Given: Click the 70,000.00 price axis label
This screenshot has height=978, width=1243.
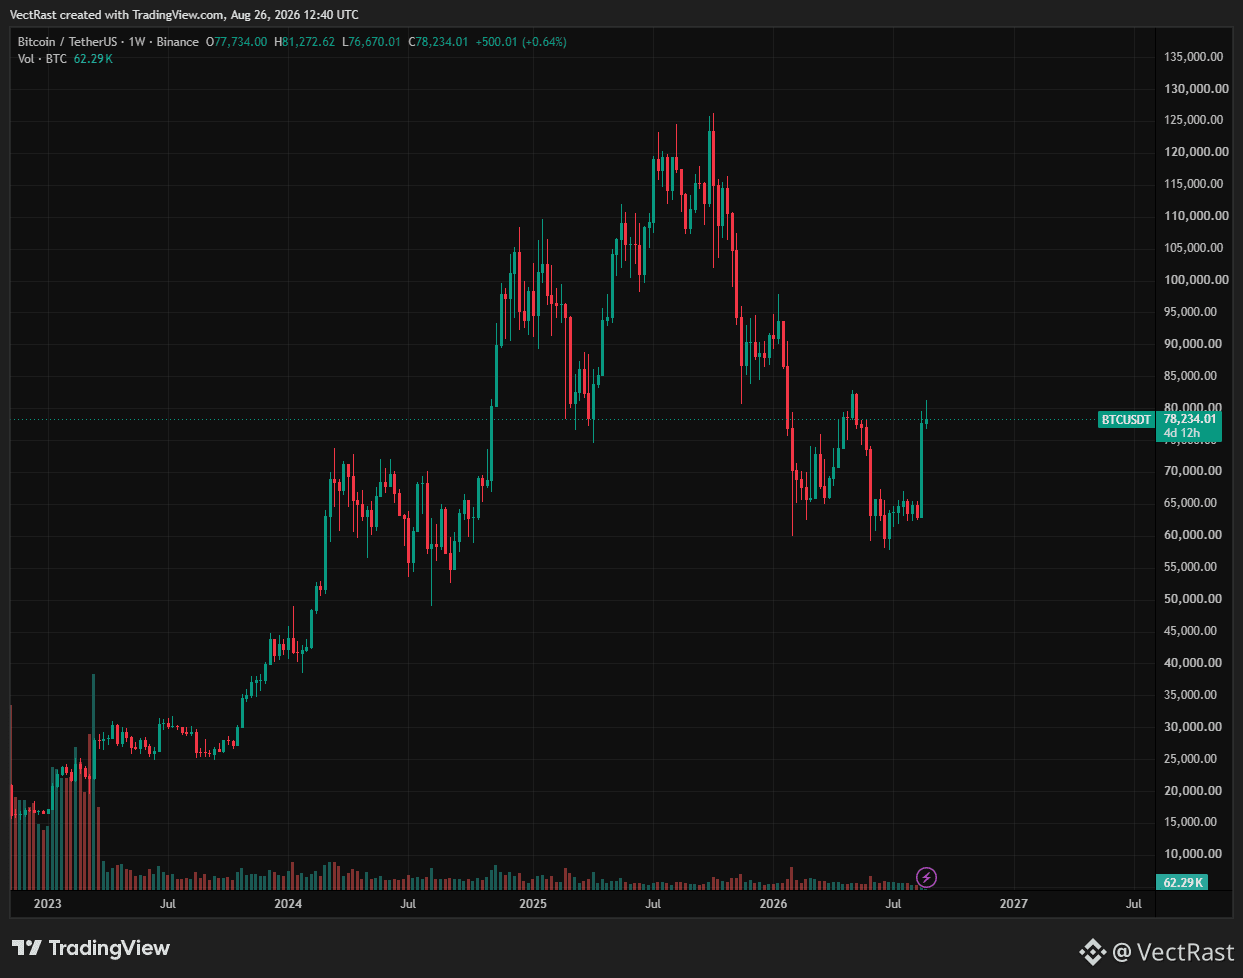Looking at the screenshot, I should tap(1194, 471).
